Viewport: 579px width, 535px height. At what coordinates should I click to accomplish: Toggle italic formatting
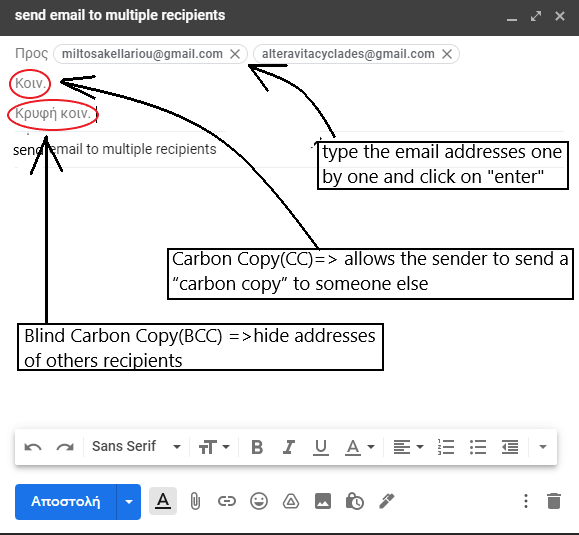(289, 447)
